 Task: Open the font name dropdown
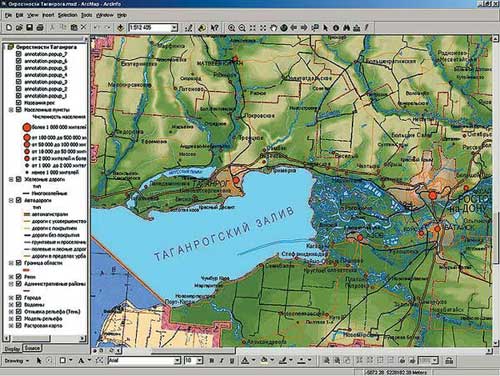[x=177, y=360]
